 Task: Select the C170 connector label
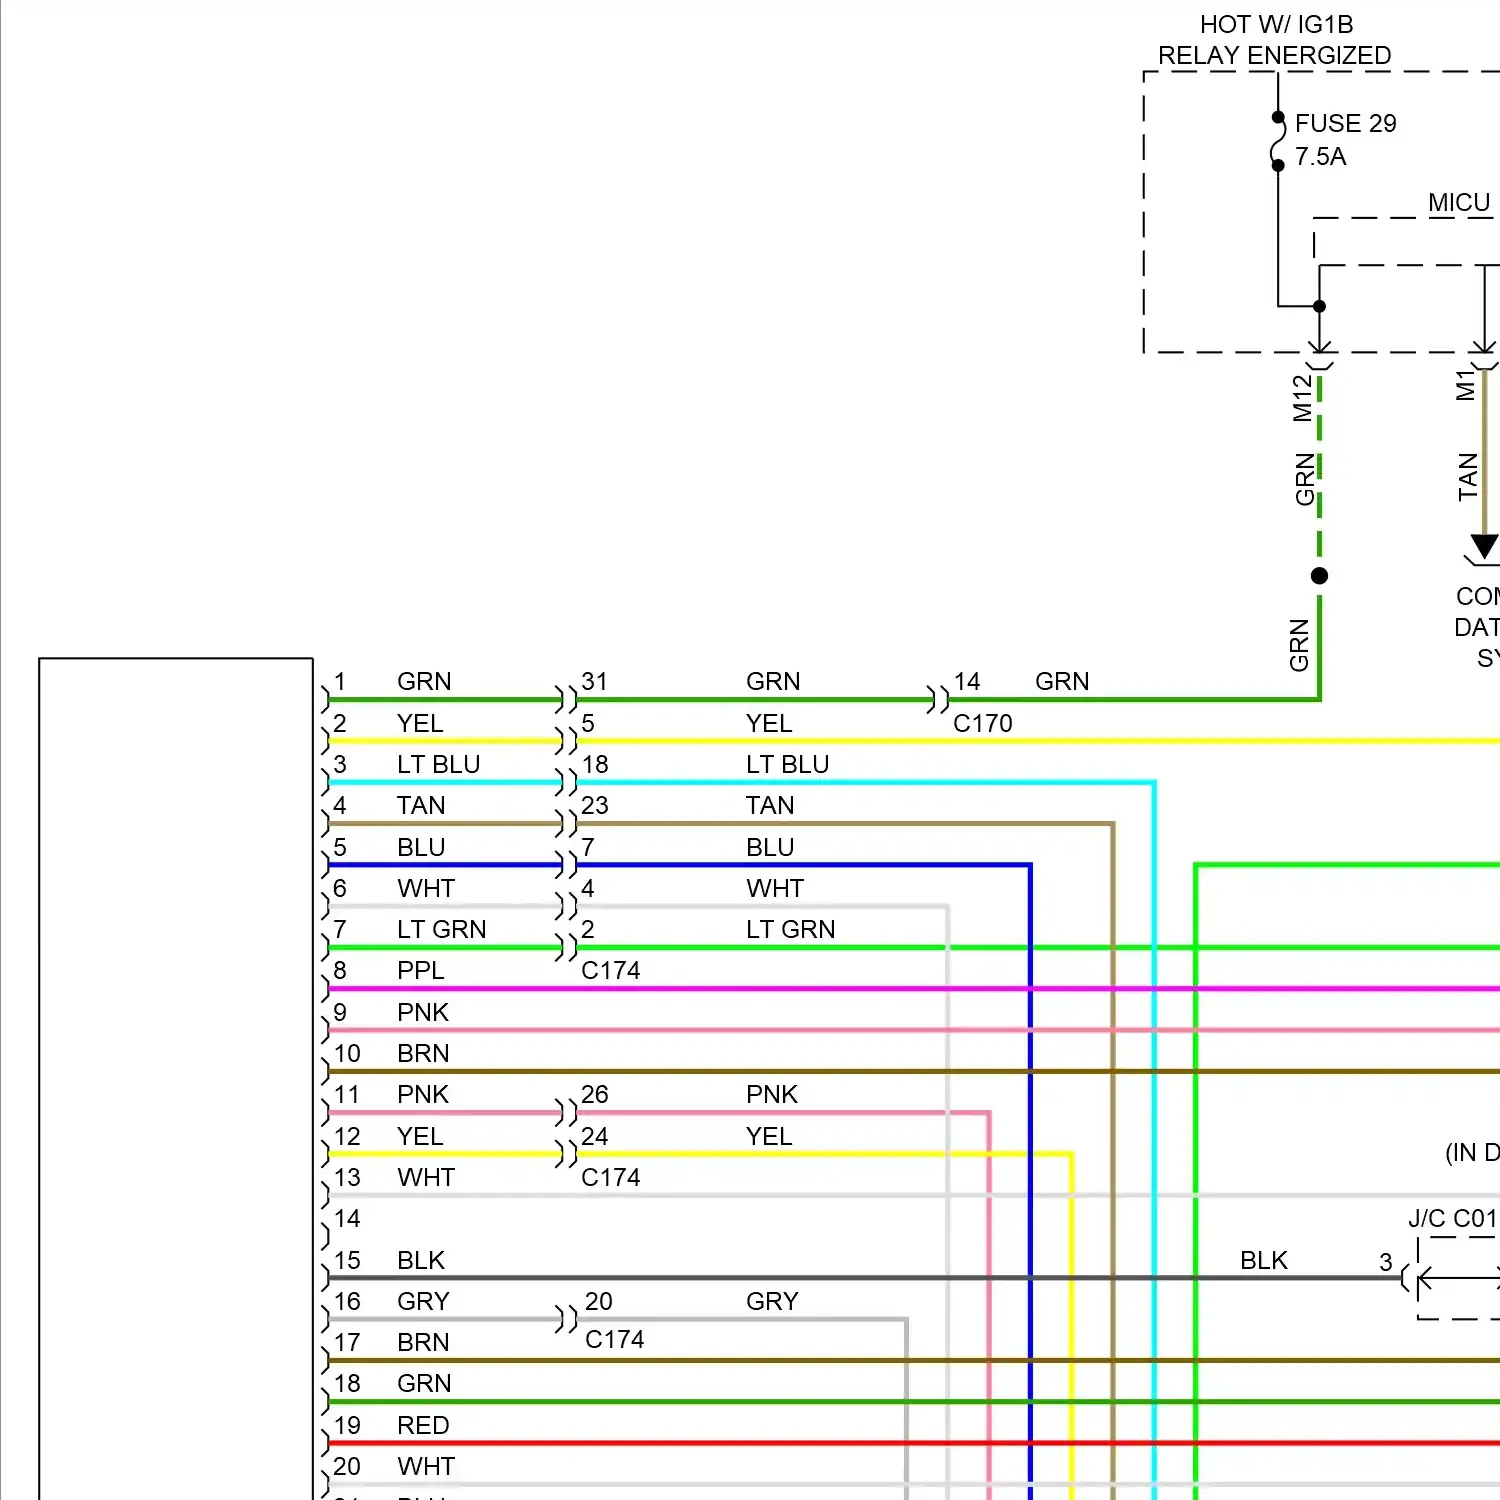pyautogui.click(x=982, y=723)
